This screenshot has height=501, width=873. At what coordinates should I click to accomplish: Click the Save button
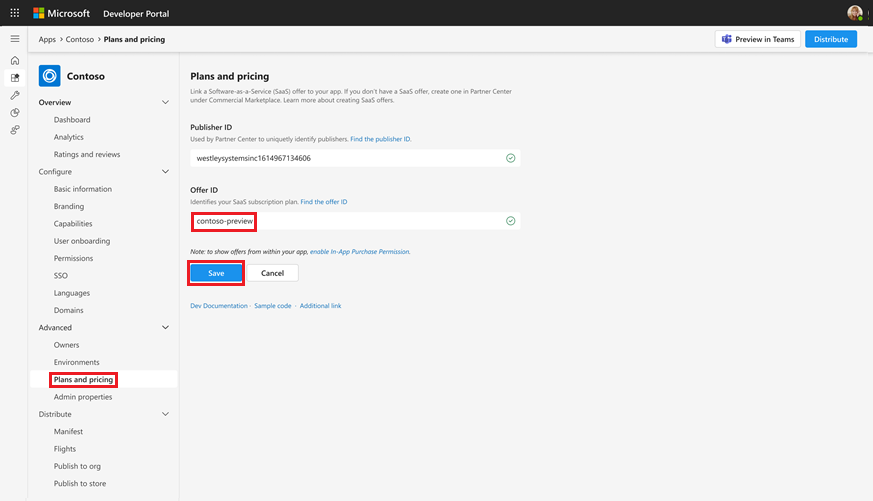coord(216,273)
